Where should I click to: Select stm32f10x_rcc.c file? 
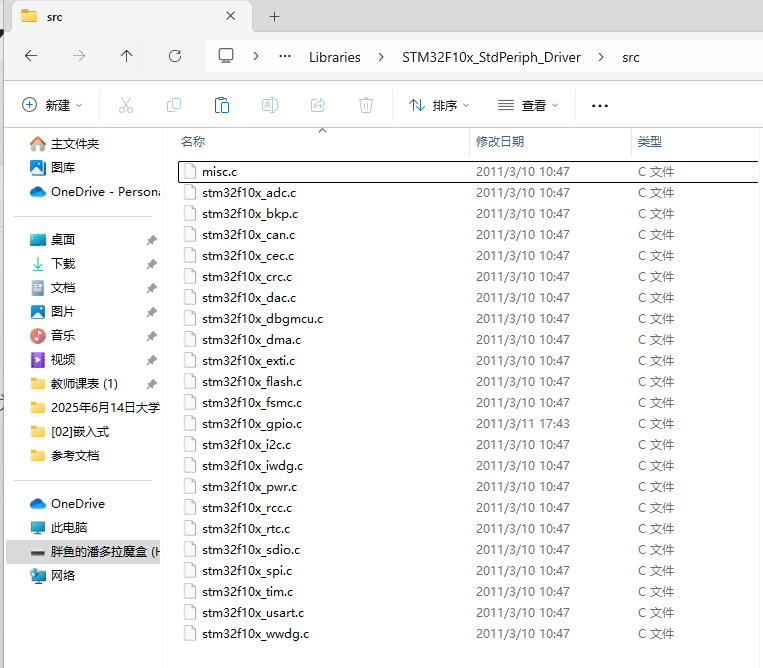(468, 507)
